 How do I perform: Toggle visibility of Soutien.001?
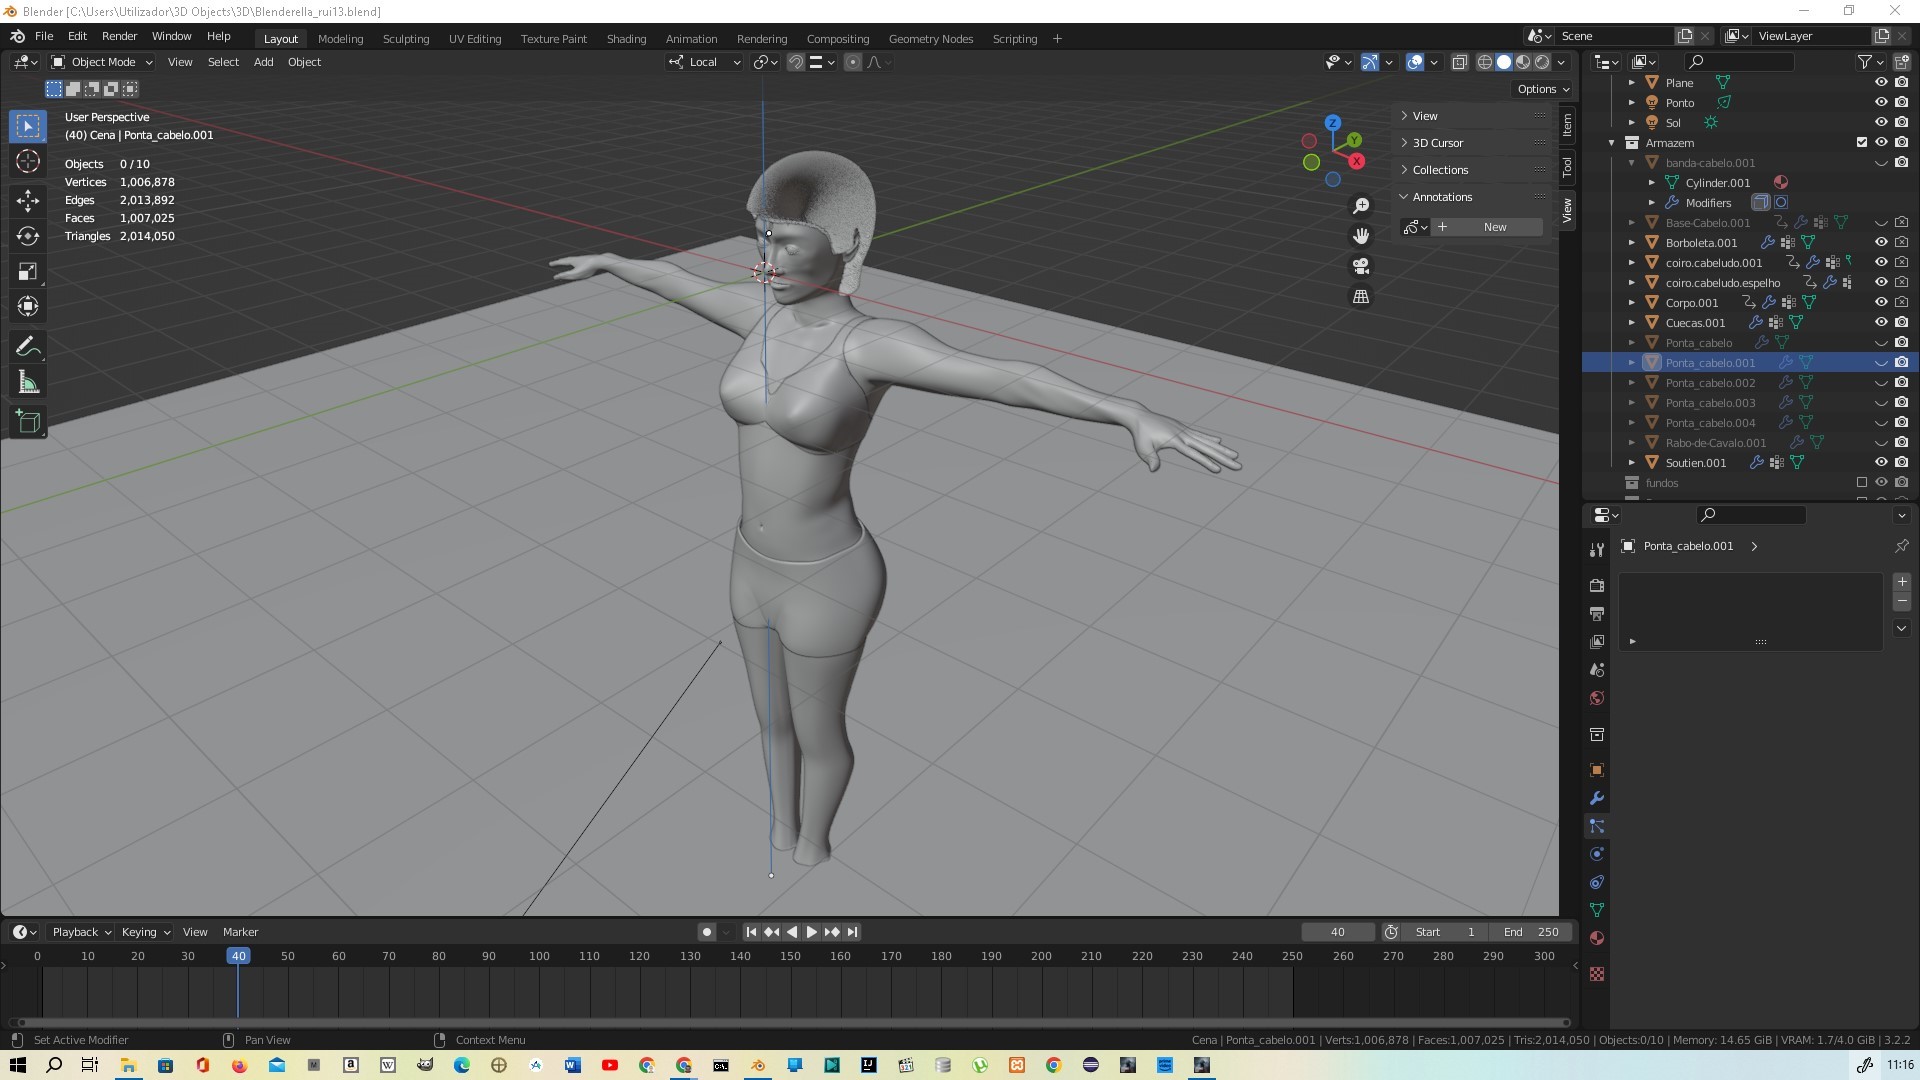click(x=1880, y=463)
